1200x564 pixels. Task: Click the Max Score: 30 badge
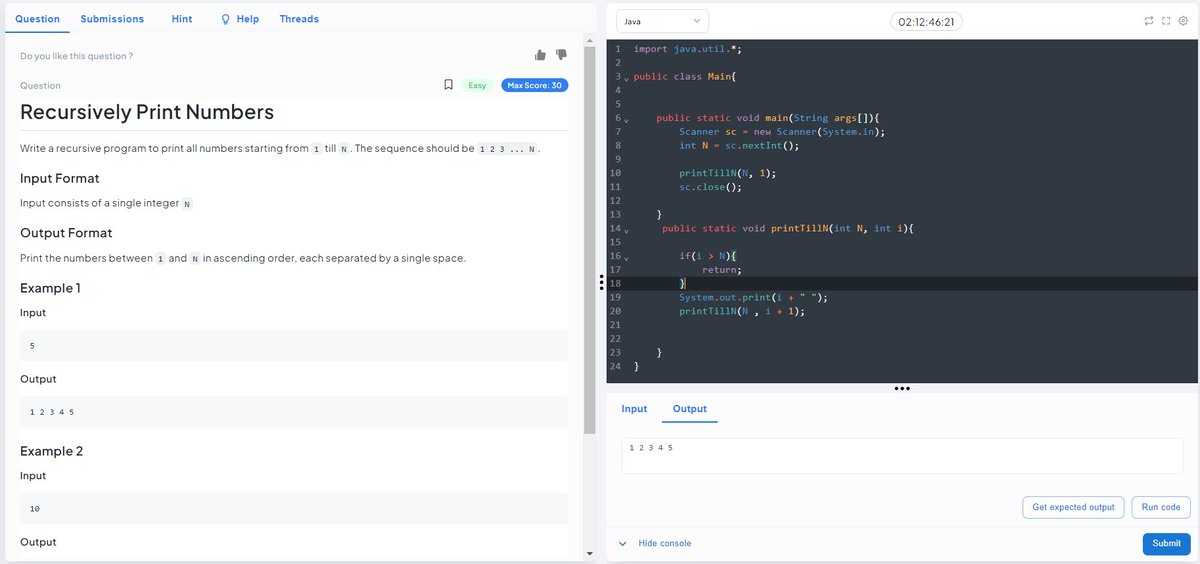pos(535,85)
